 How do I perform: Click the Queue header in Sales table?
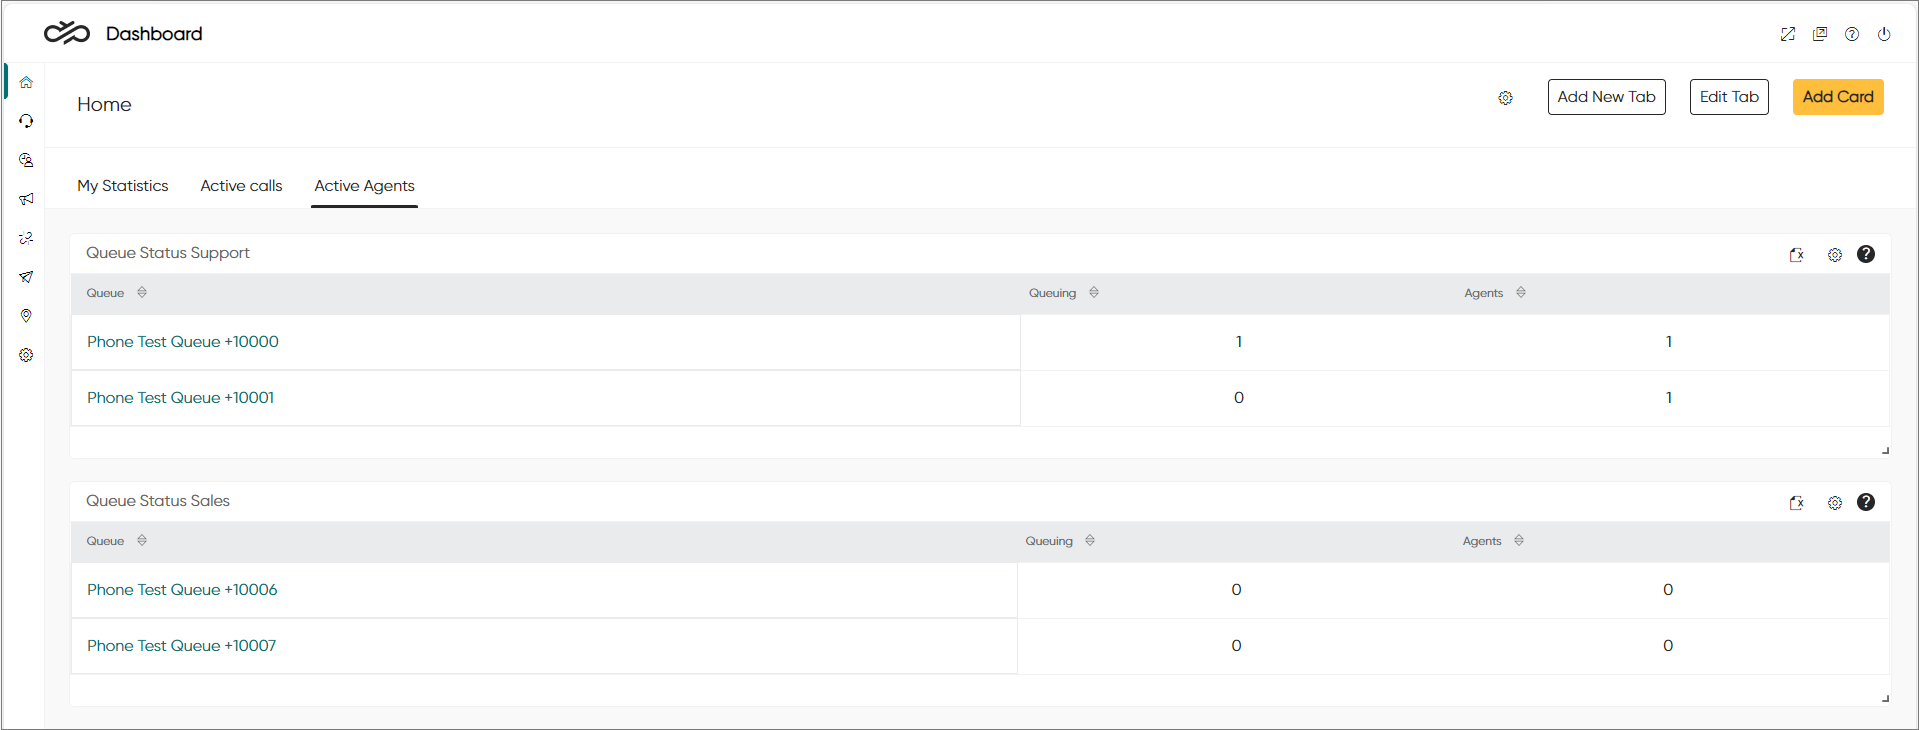coord(105,541)
